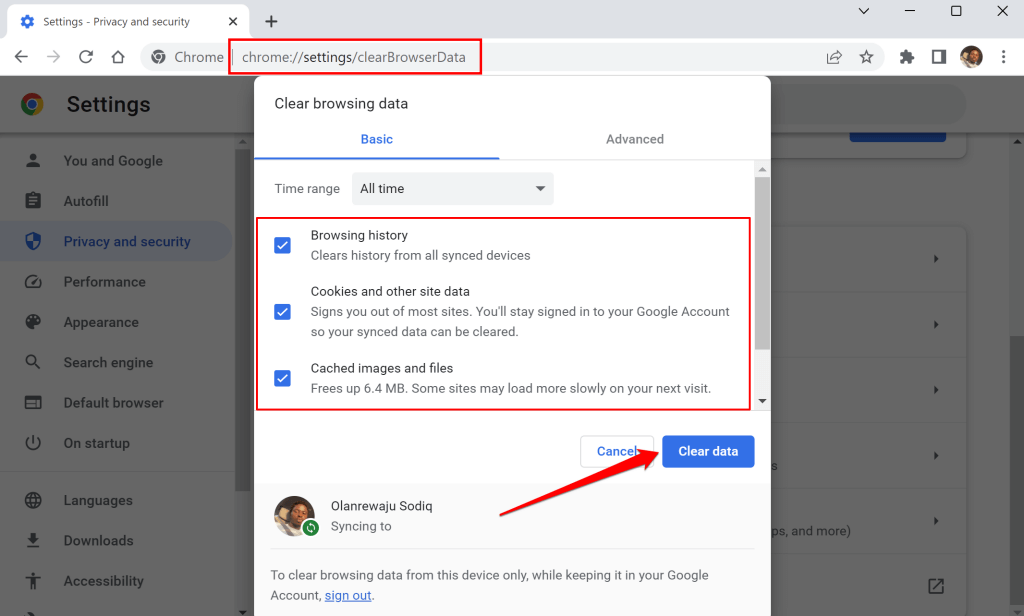Open the Chrome three-dot menu

(1003, 57)
